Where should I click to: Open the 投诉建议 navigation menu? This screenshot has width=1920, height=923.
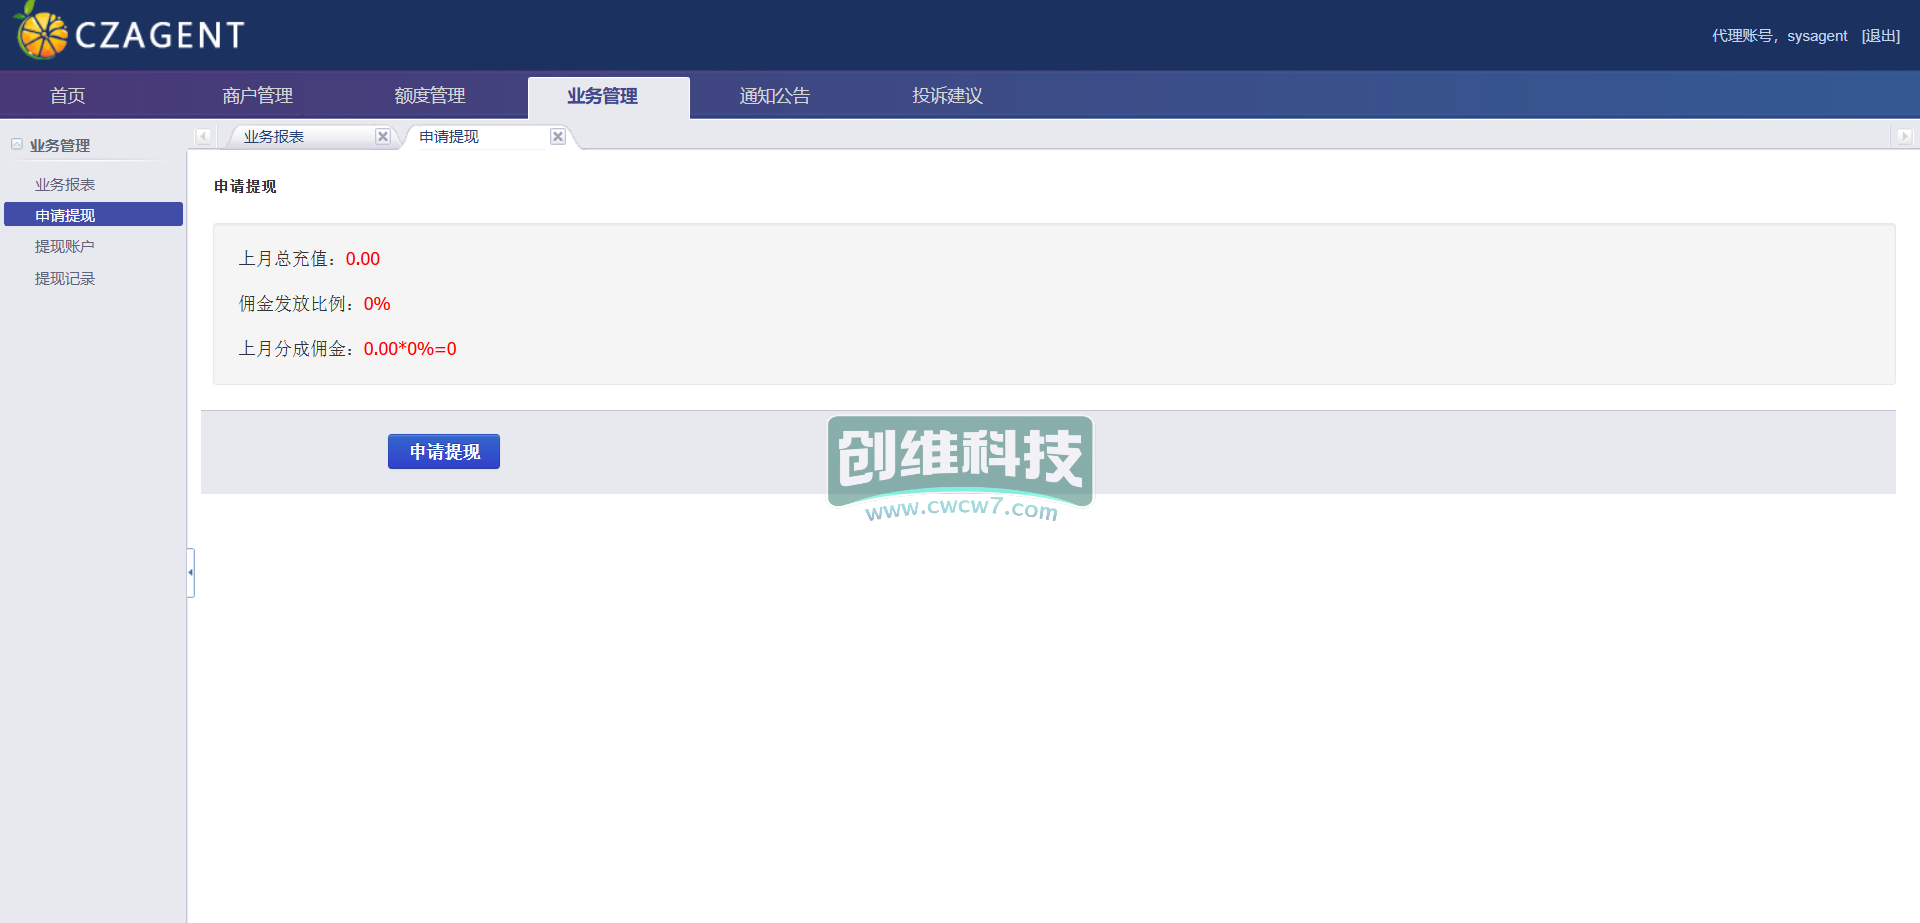click(x=947, y=96)
